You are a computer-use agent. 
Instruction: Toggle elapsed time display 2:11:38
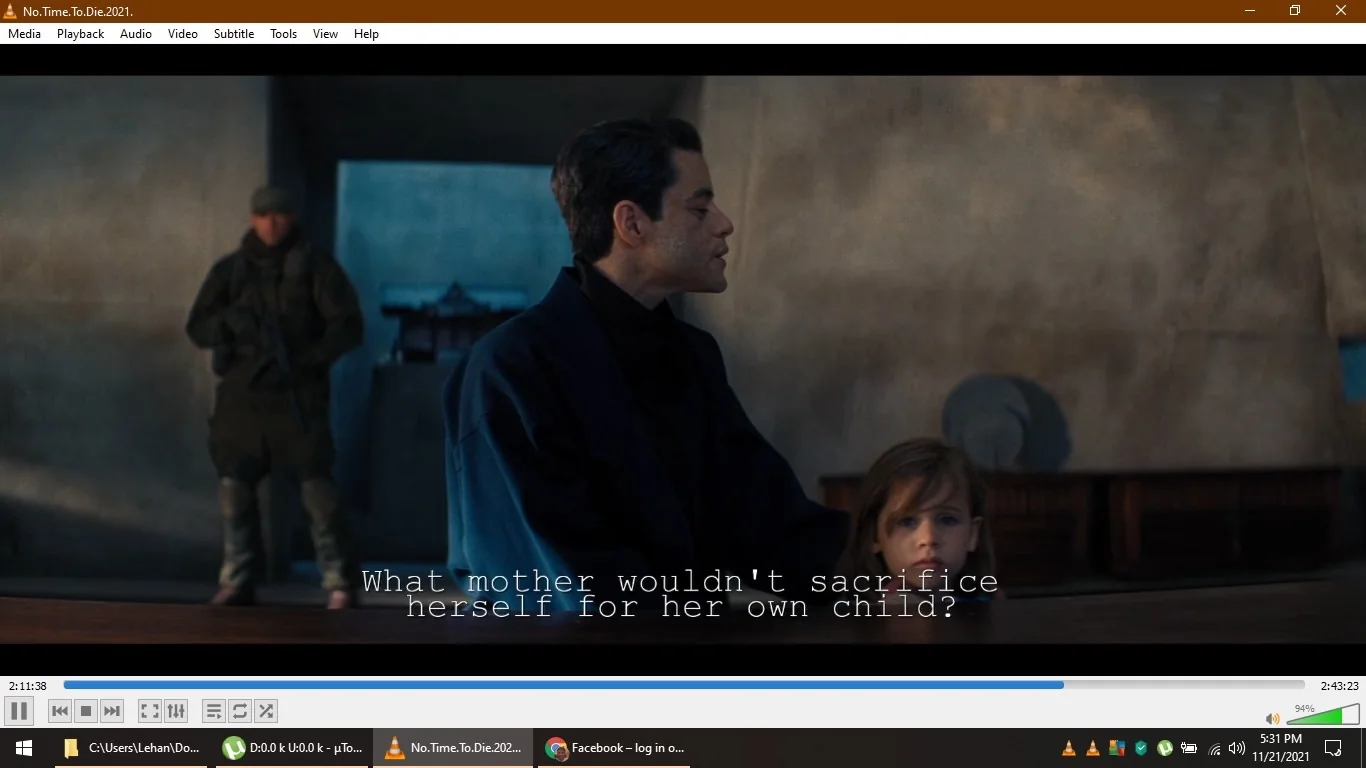tap(28, 686)
